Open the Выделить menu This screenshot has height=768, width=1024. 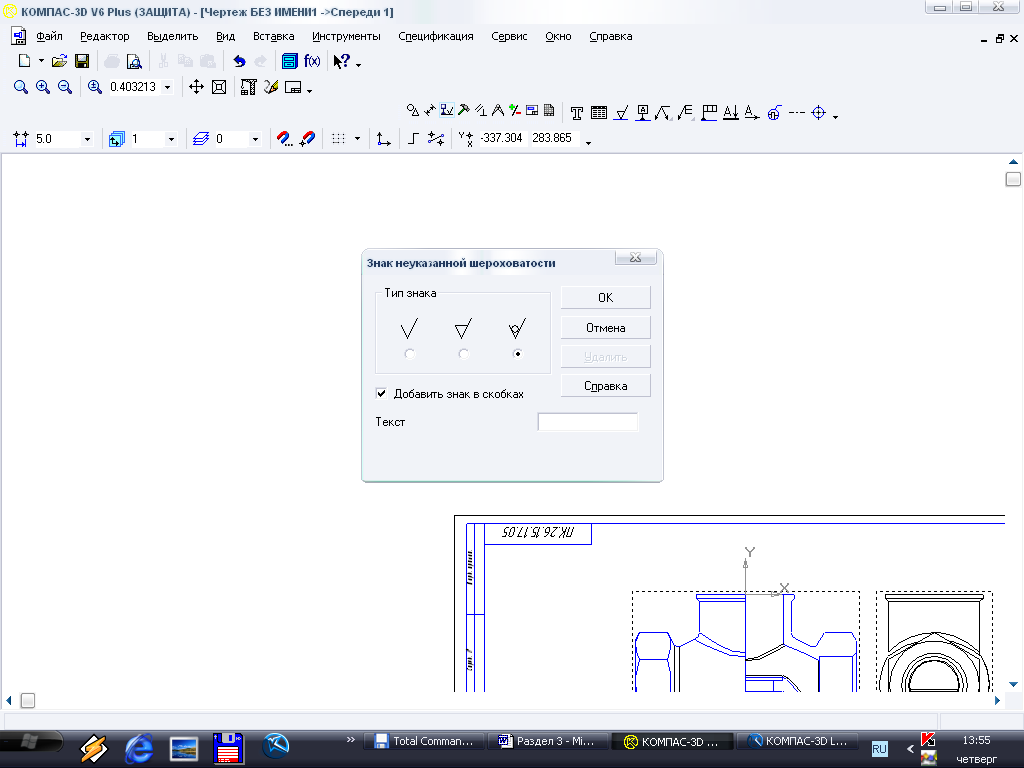[172, 37]
